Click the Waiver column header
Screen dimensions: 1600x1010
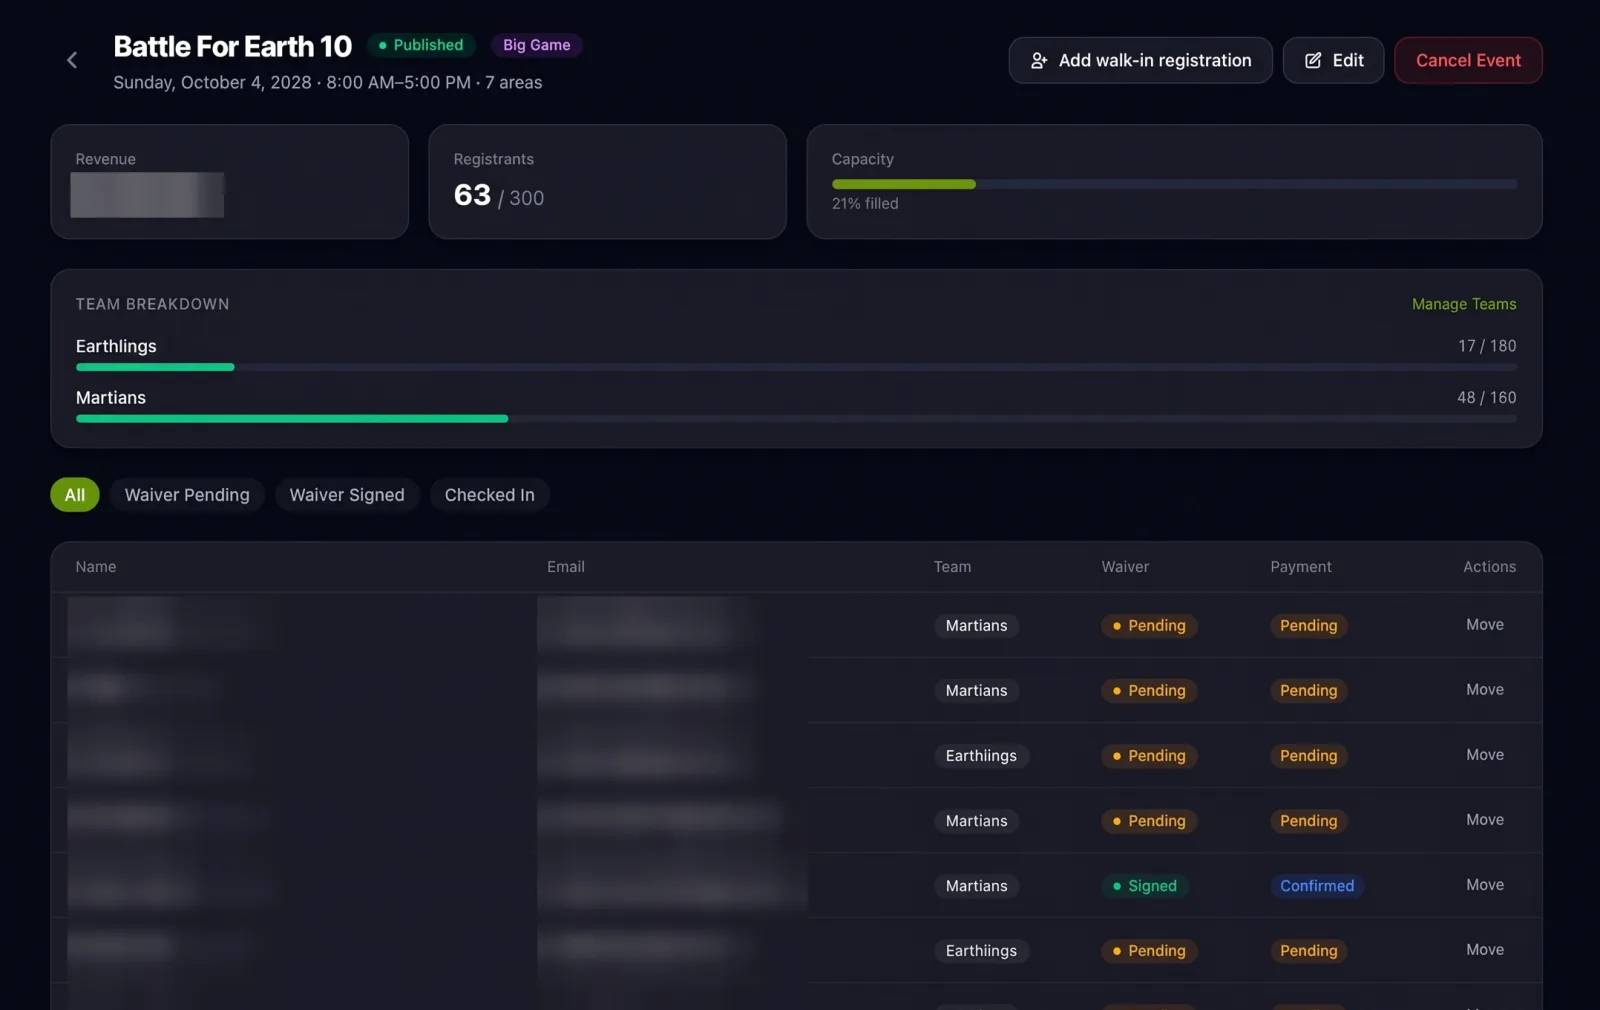1125,567
